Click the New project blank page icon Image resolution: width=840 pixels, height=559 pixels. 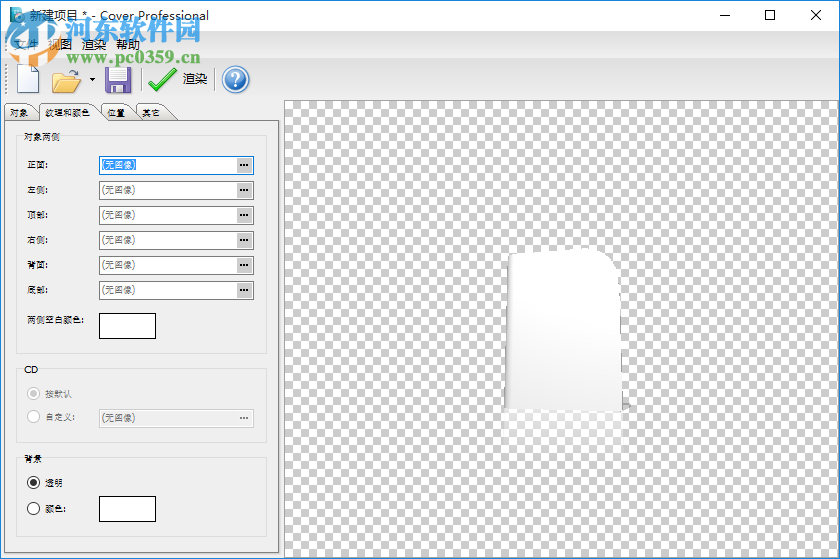(x=28, y=79)
